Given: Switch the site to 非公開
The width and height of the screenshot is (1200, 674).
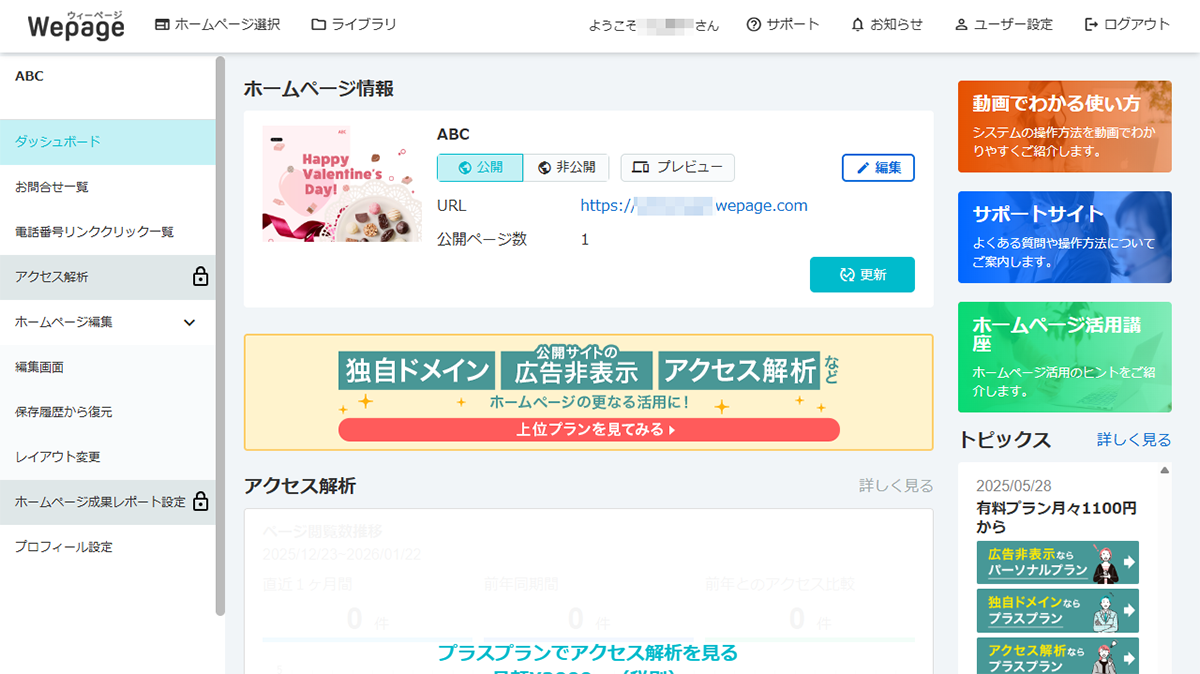Looking at the screenshot, I should point(567,167).
